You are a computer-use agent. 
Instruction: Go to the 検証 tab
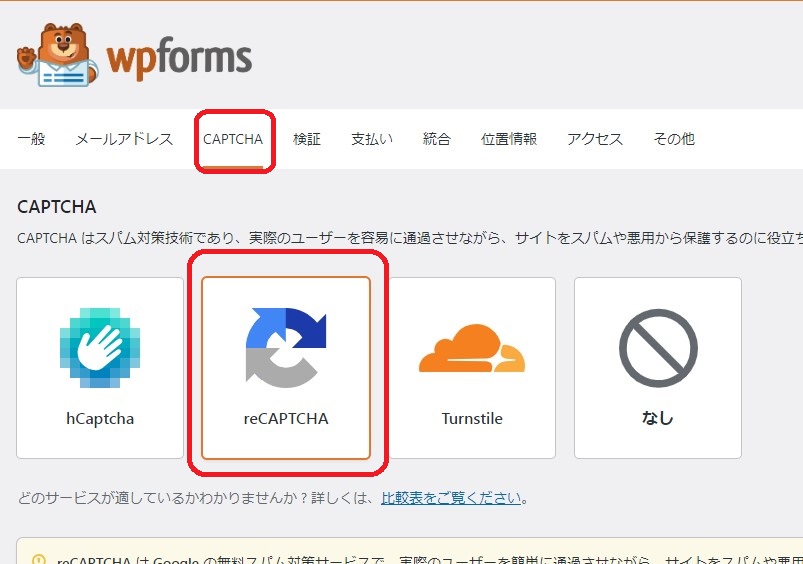pos(307,139)
